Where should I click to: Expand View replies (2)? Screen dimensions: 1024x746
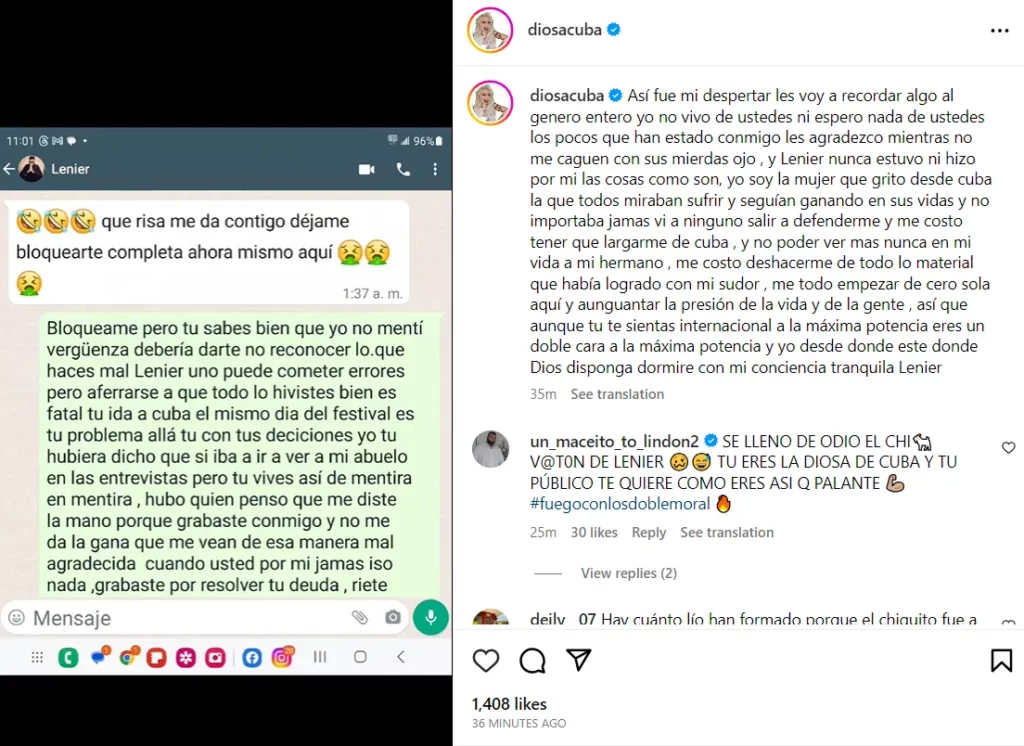pos(628,573)
